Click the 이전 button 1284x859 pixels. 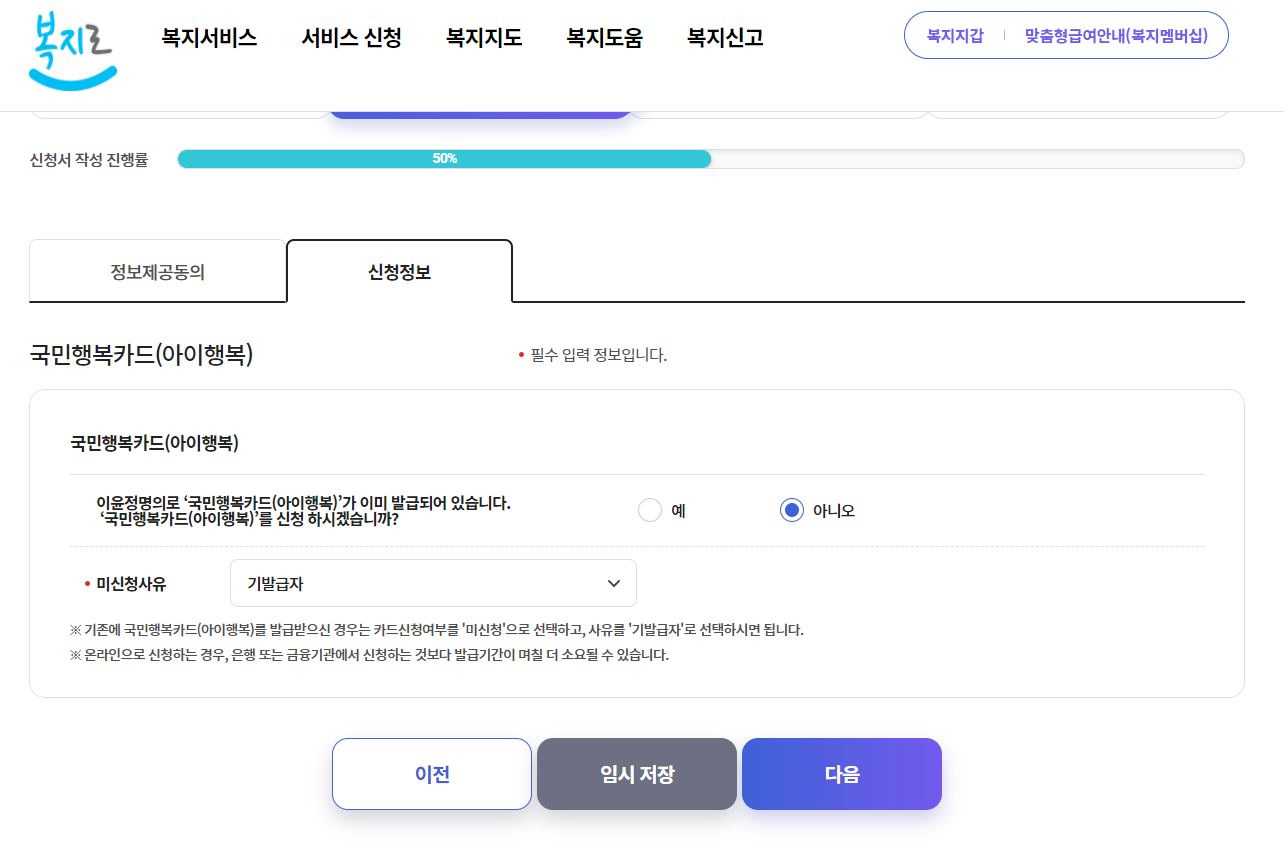point(432,774)
